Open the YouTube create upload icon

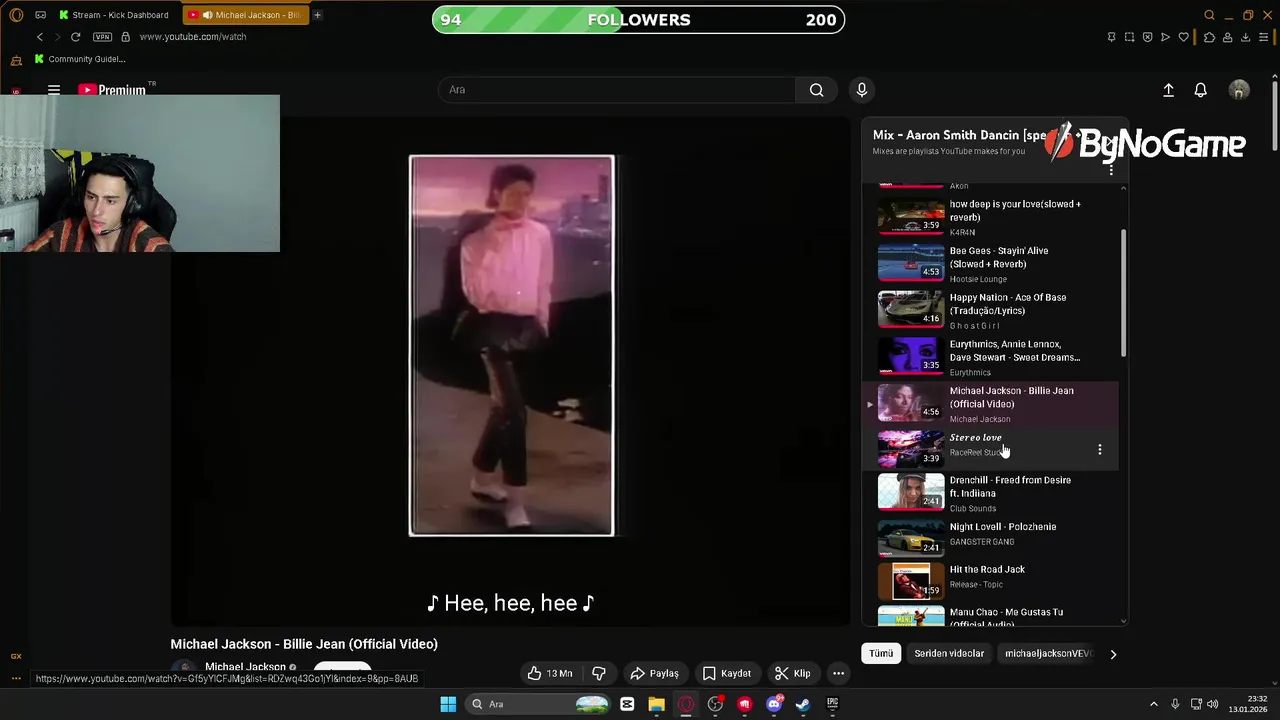[1168, 90]
